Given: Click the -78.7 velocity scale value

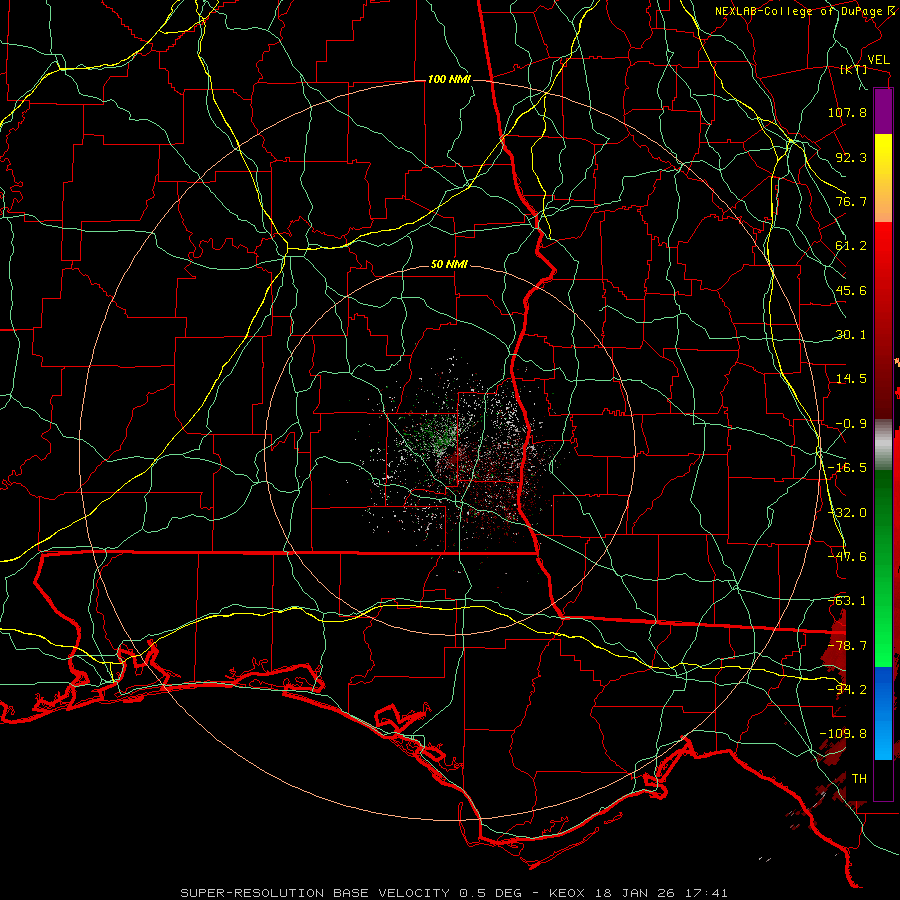Looking at the screenshot, I should click(847, 646).
